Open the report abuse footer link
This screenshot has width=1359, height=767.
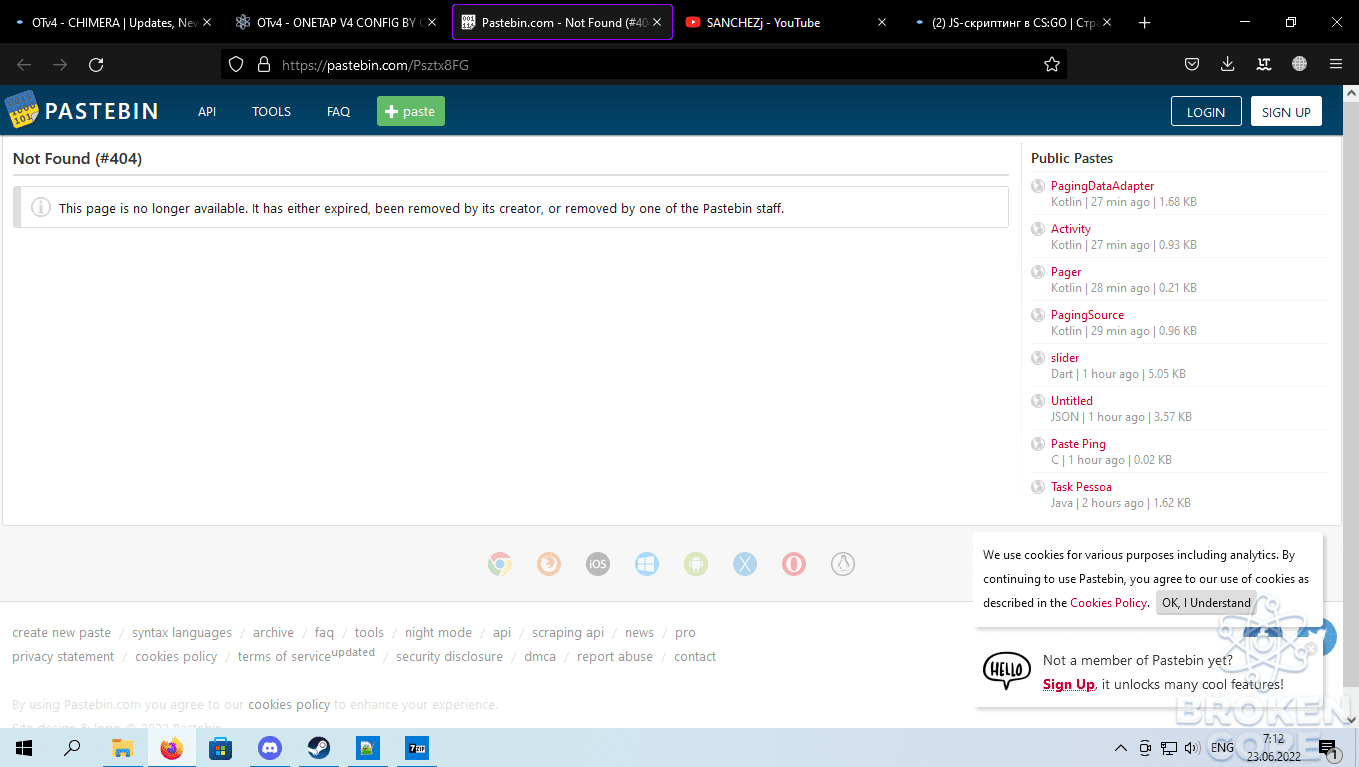[615, 657]
